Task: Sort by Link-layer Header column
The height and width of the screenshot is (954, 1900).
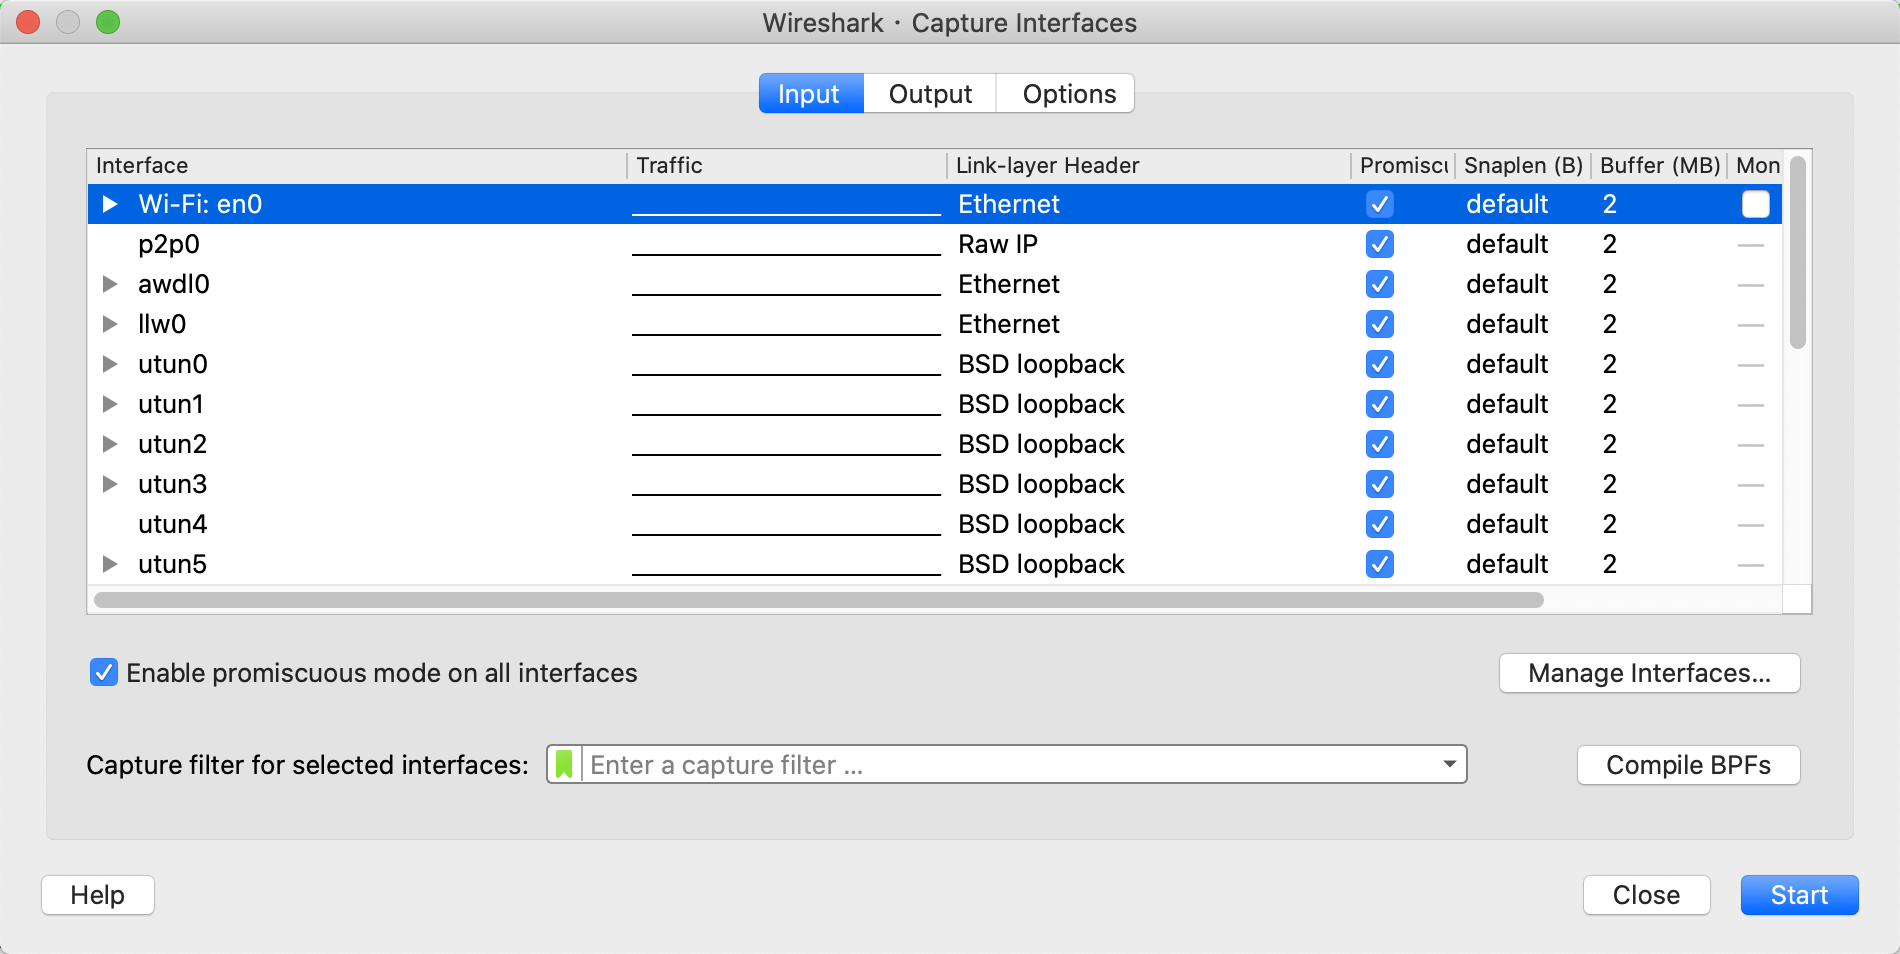Action: pyautogui.click(x=1149, y=165)
